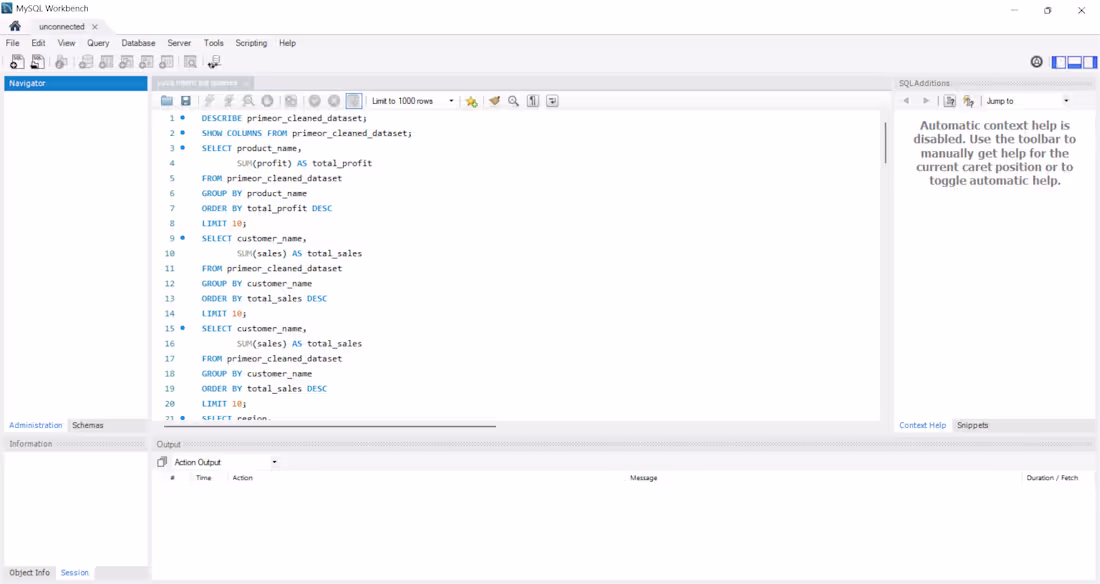Search table data icon
This screenshot has height=584, width=1100.
pyautogui.click(x=190, y=62)
